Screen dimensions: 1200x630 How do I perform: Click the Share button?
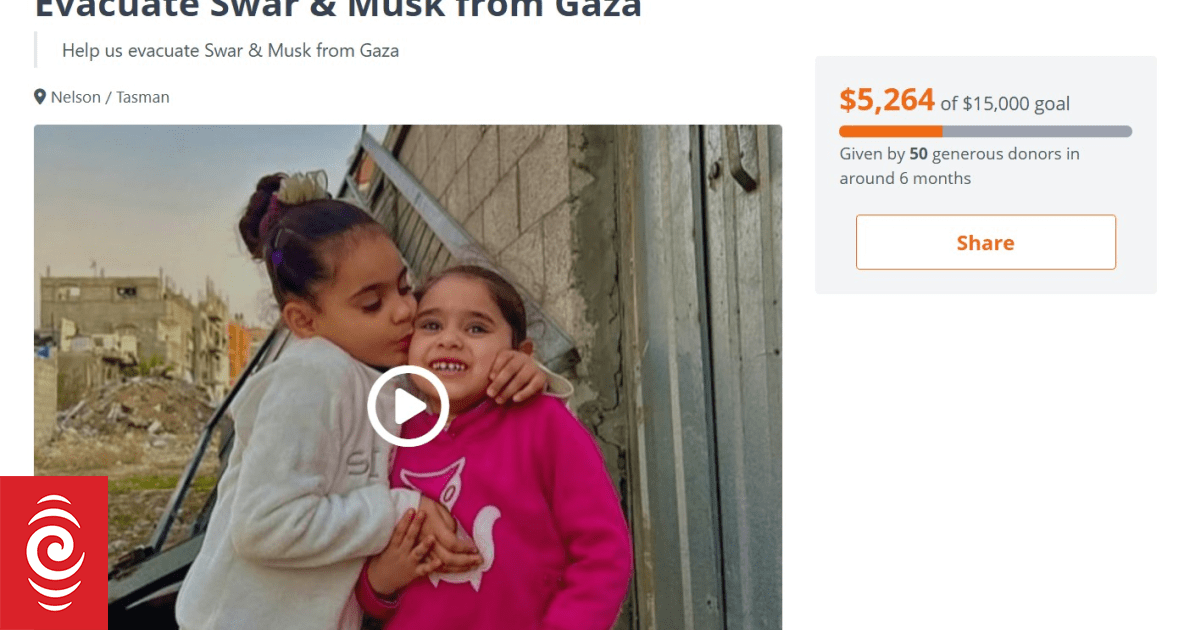(985, 242)
